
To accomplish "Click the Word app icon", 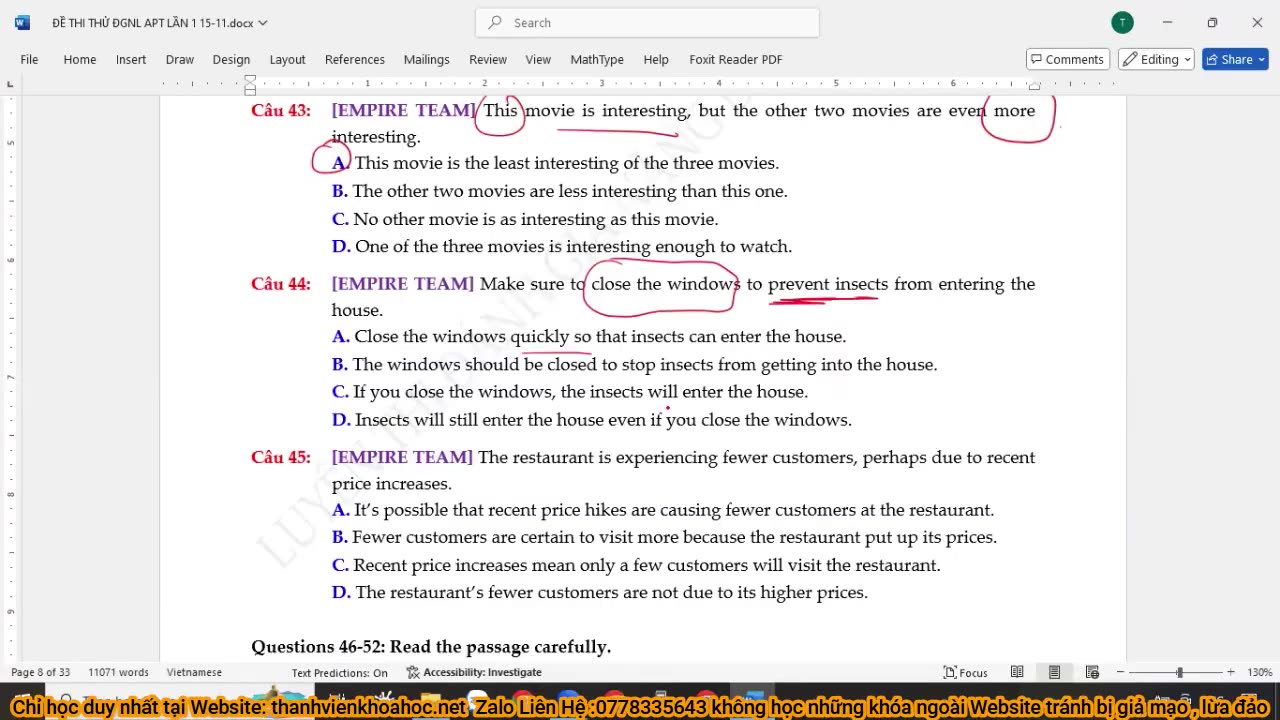I will pyautogui.click(x=22, y=22).
